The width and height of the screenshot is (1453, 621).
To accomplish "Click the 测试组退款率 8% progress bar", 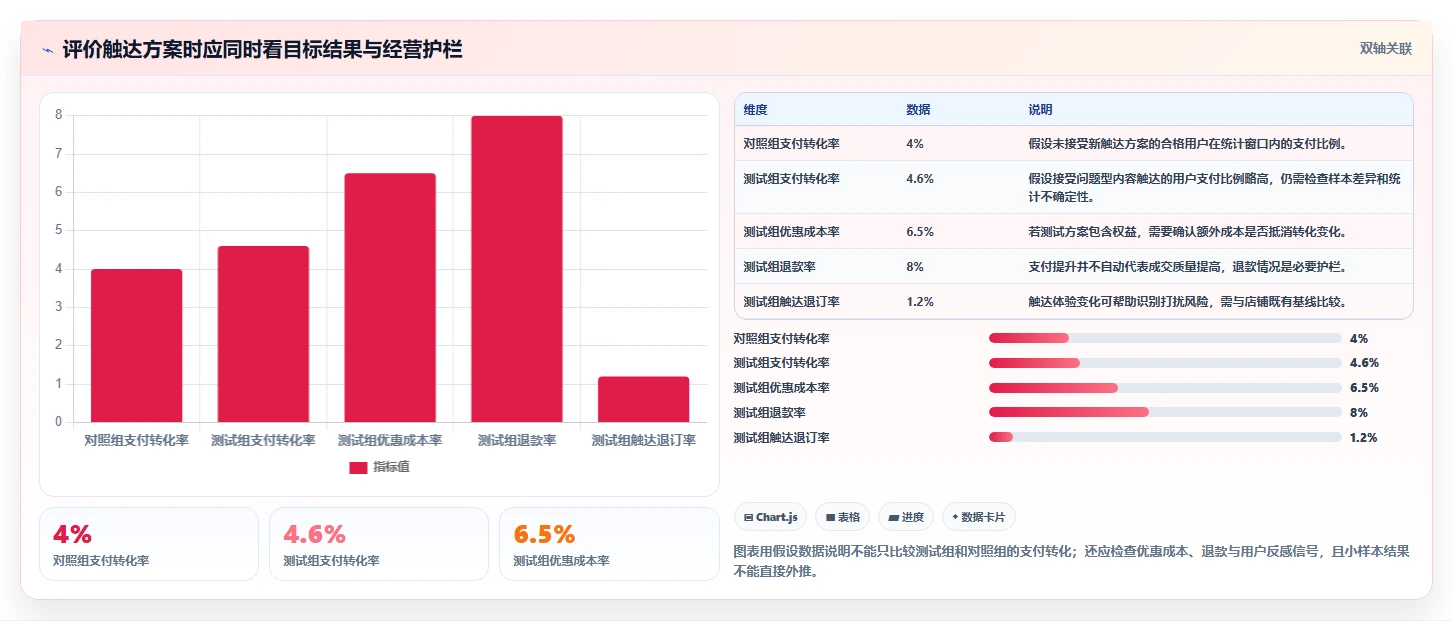I will [1165, 412].
